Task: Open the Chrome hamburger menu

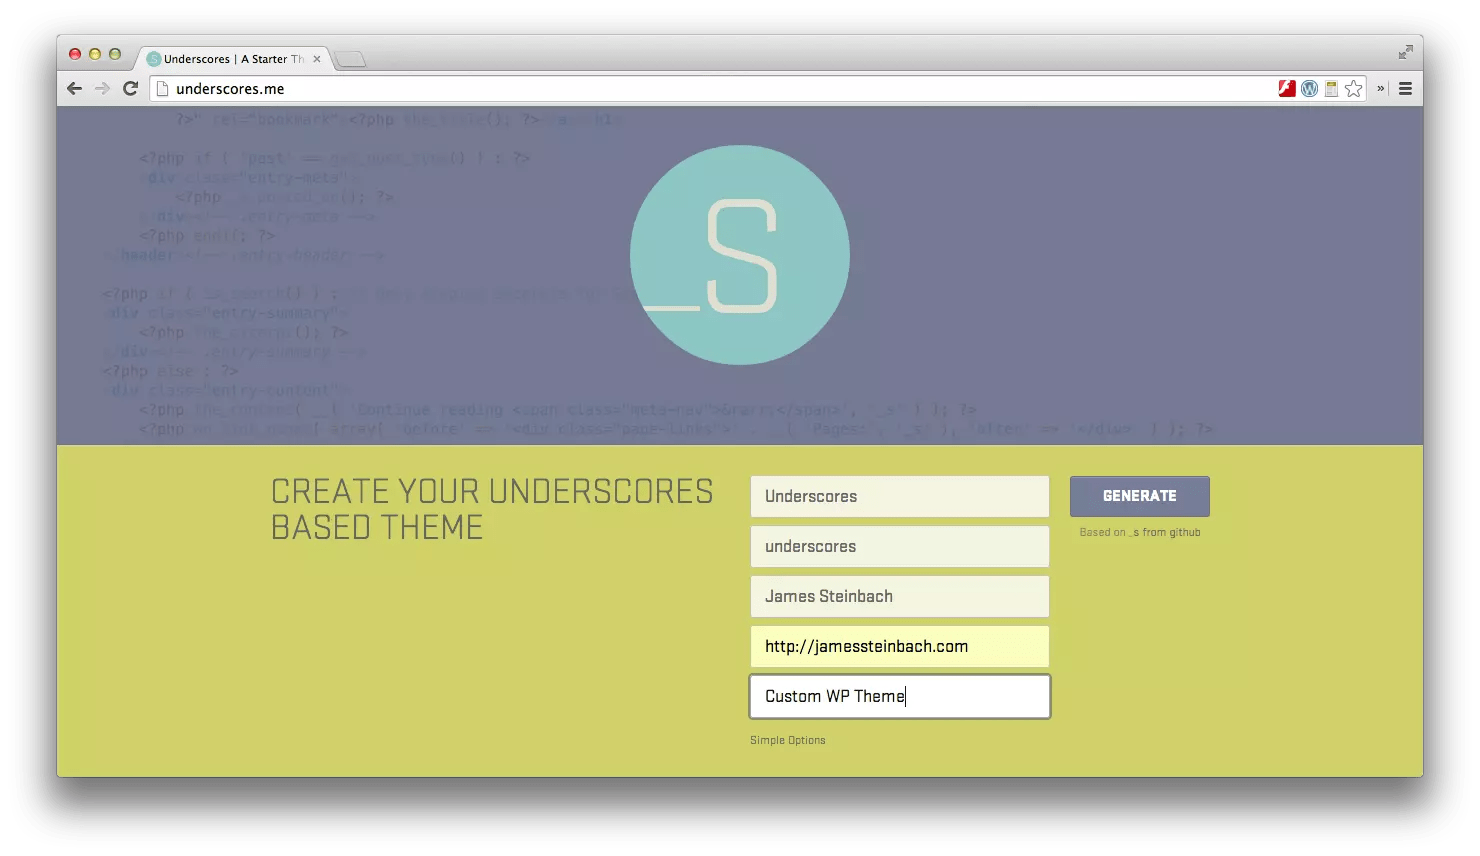Action: (x=1405, y=89)
